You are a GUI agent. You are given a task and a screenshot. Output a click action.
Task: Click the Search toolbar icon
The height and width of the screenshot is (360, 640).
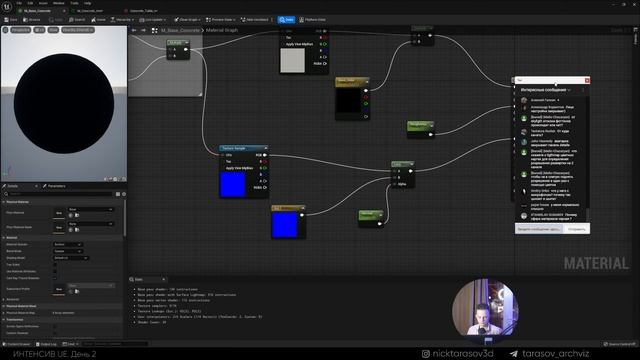(x=77, y=20)
